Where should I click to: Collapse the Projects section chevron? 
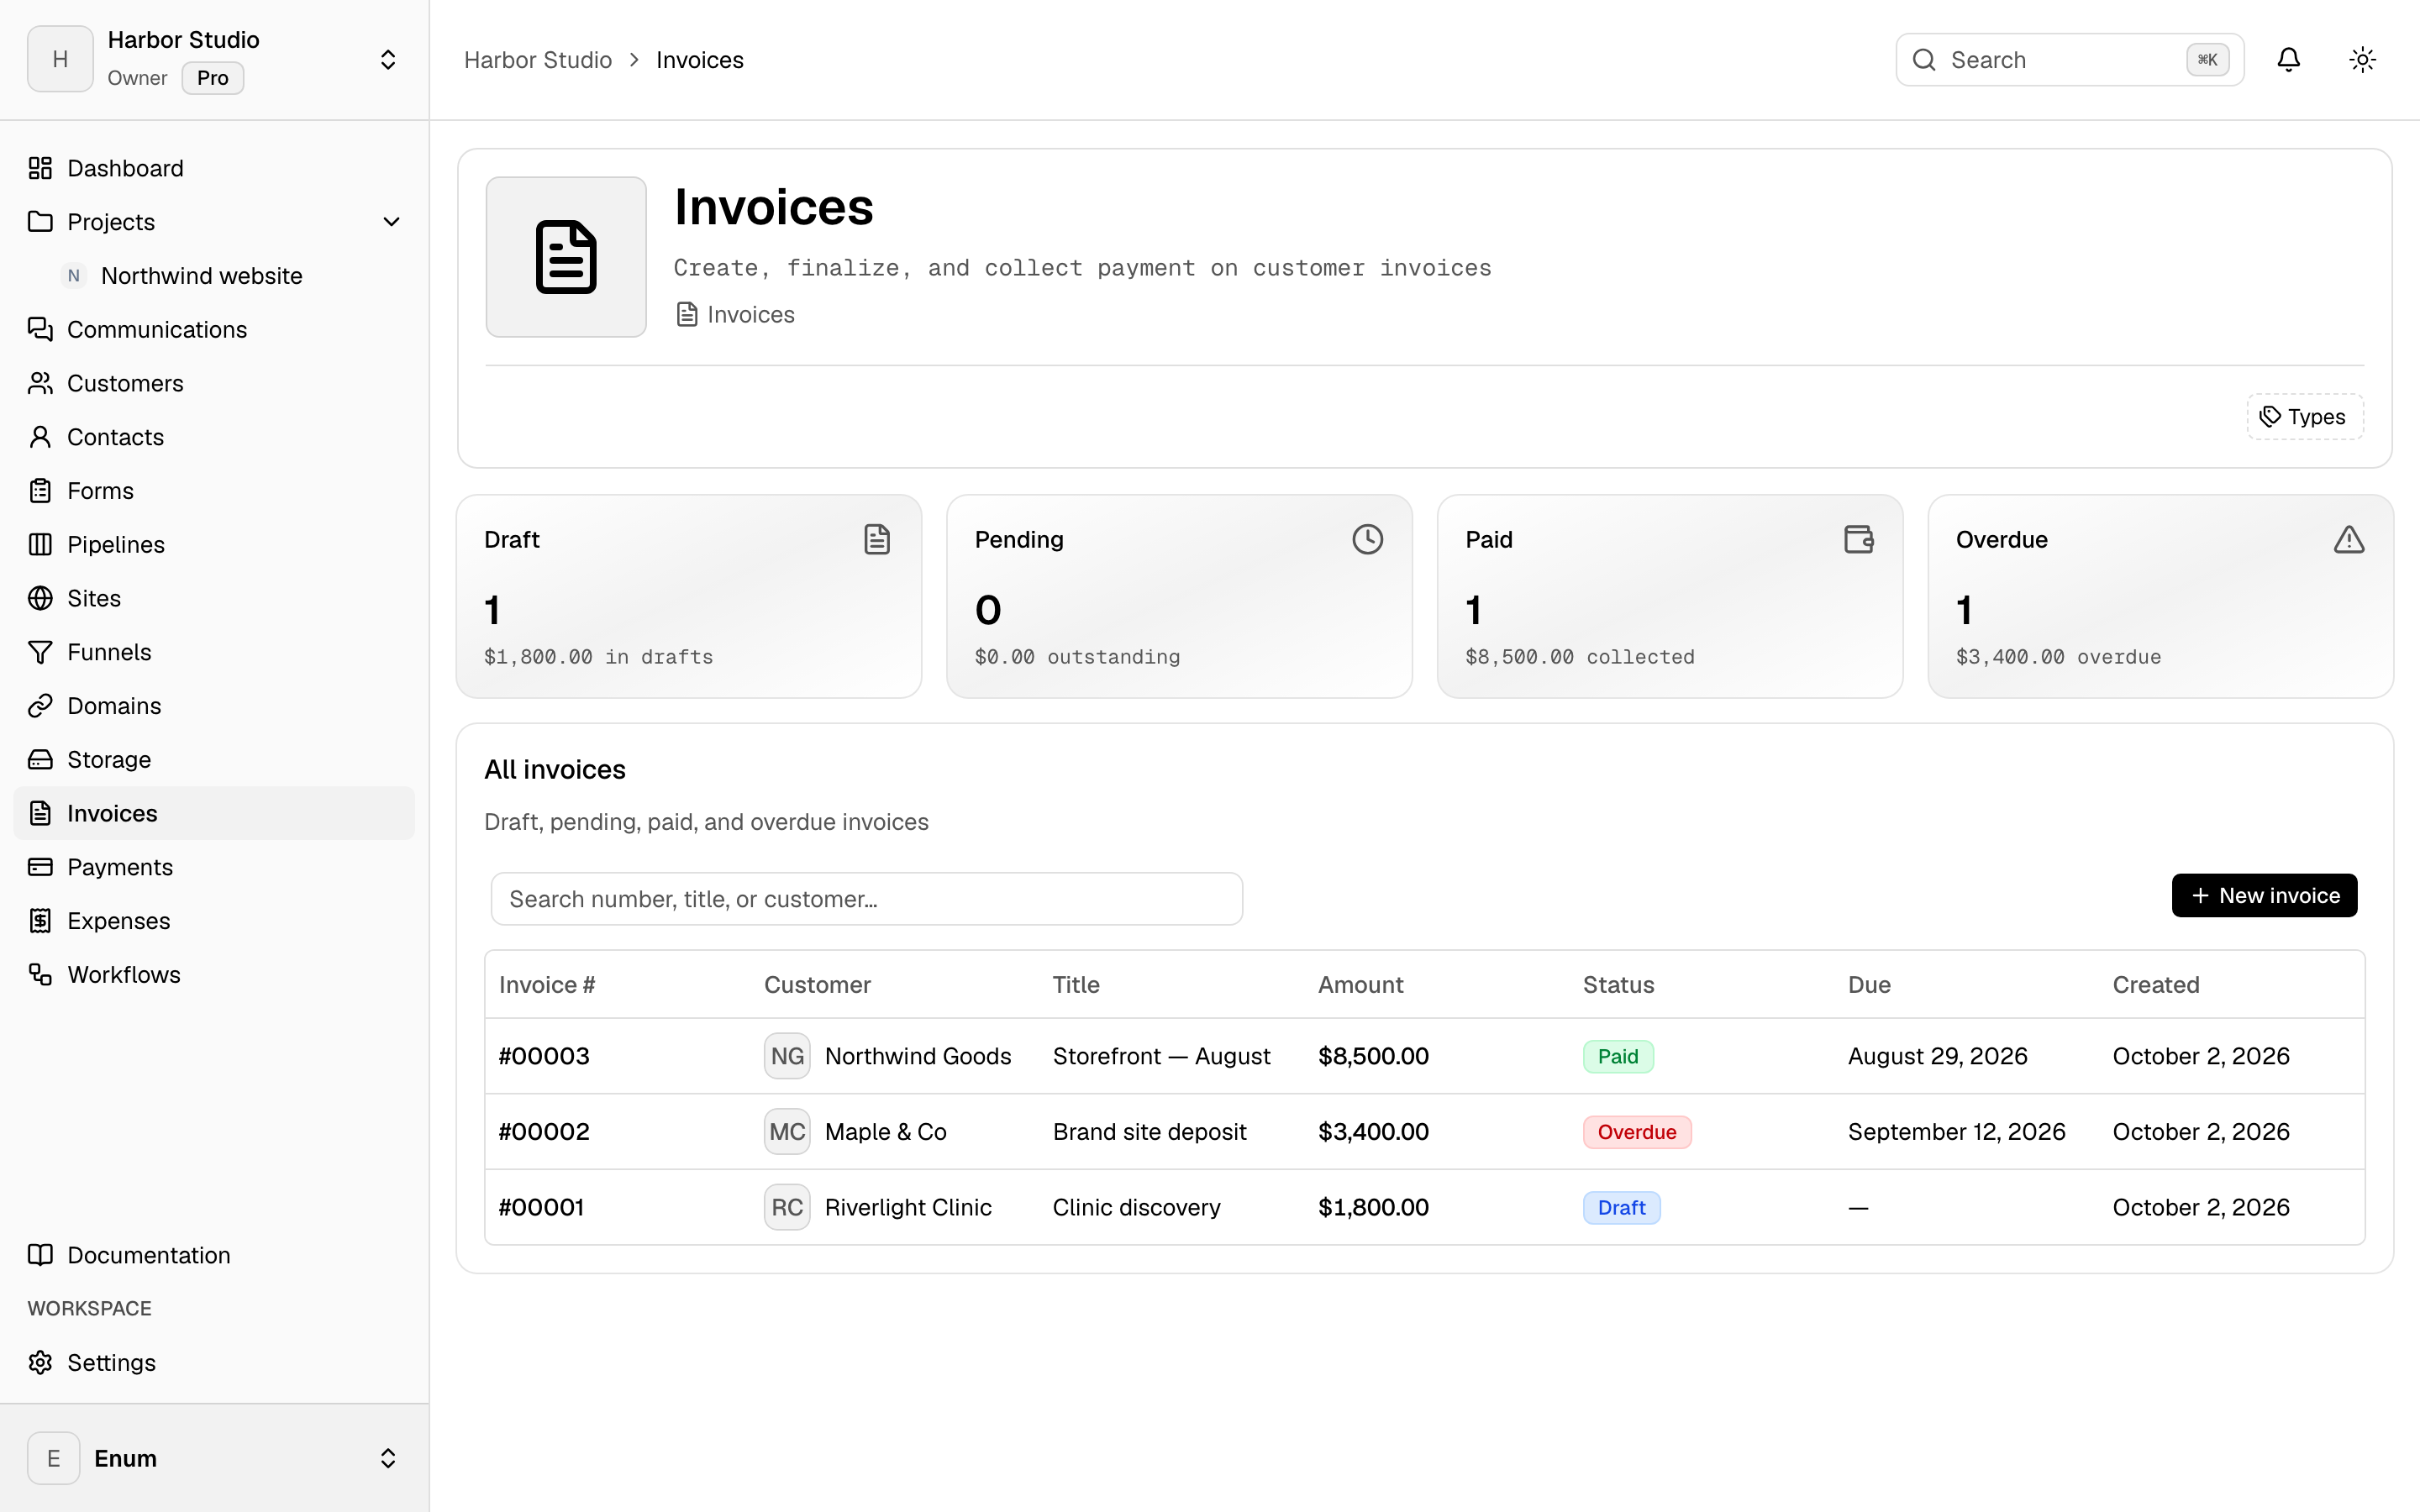point(391,222)
